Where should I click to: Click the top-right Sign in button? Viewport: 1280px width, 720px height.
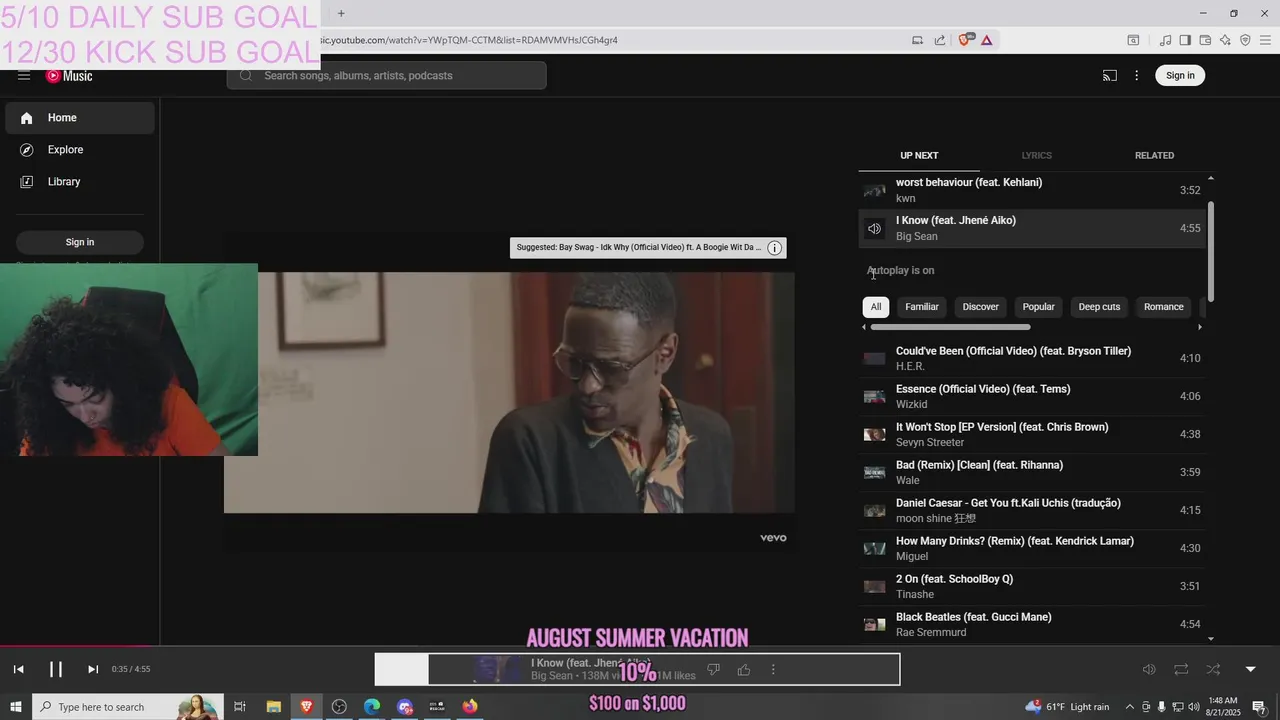(x=1180, y=76)
